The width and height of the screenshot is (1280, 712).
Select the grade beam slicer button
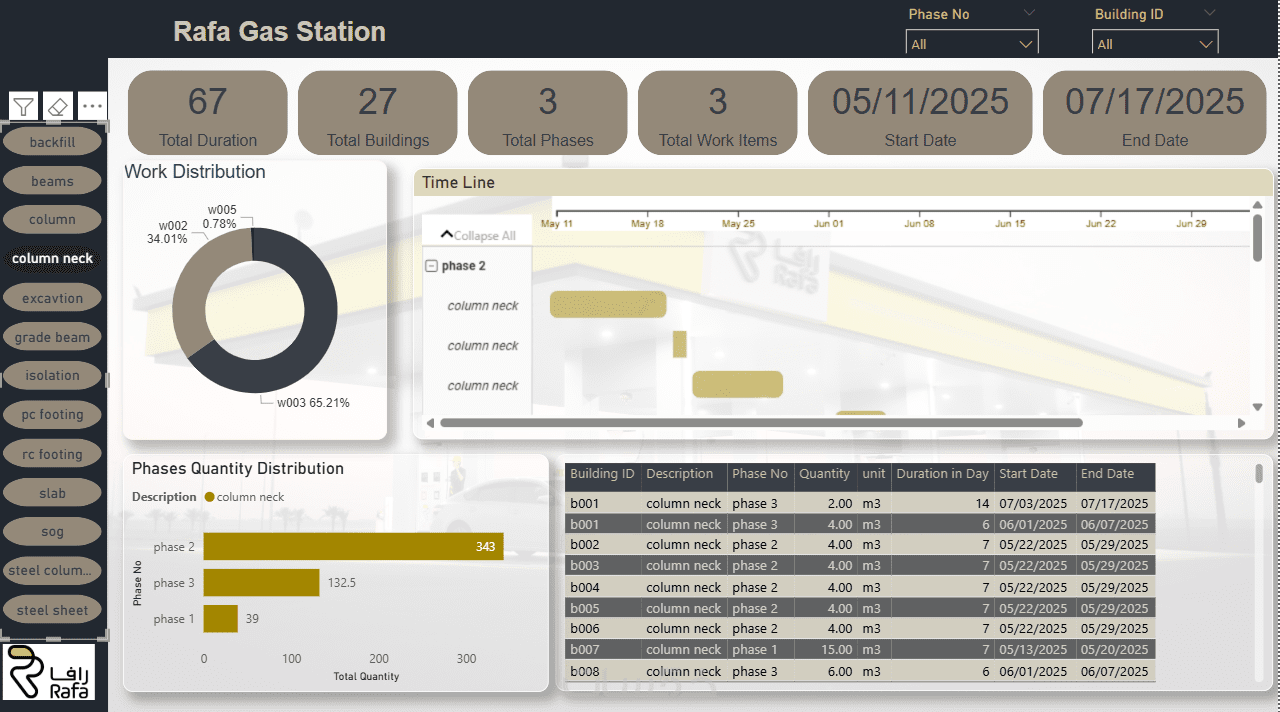pyautogui.click(x=53, y=337)
